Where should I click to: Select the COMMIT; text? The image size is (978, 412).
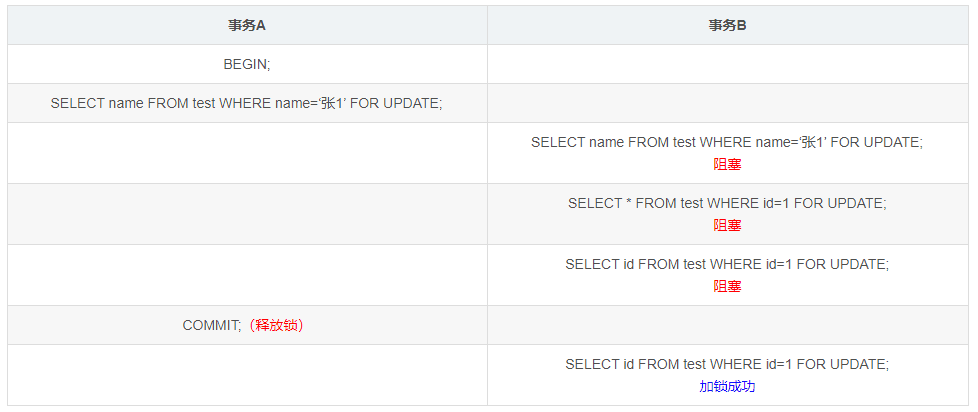(212, 325)
